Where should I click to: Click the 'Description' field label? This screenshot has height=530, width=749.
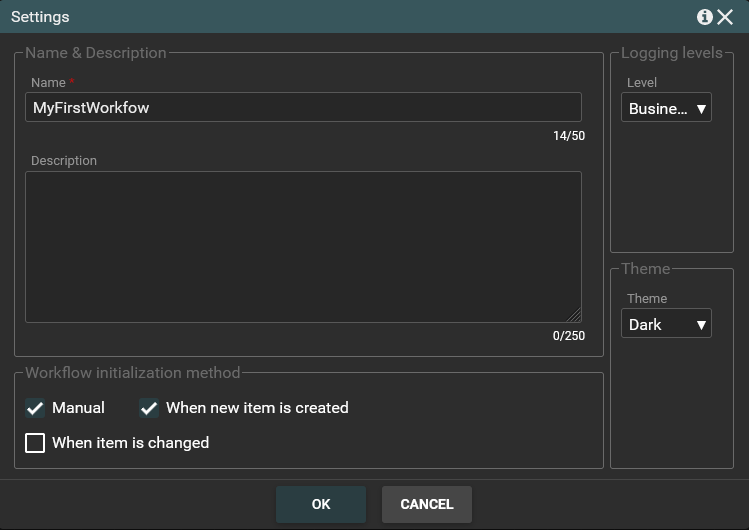pos(64,161)
